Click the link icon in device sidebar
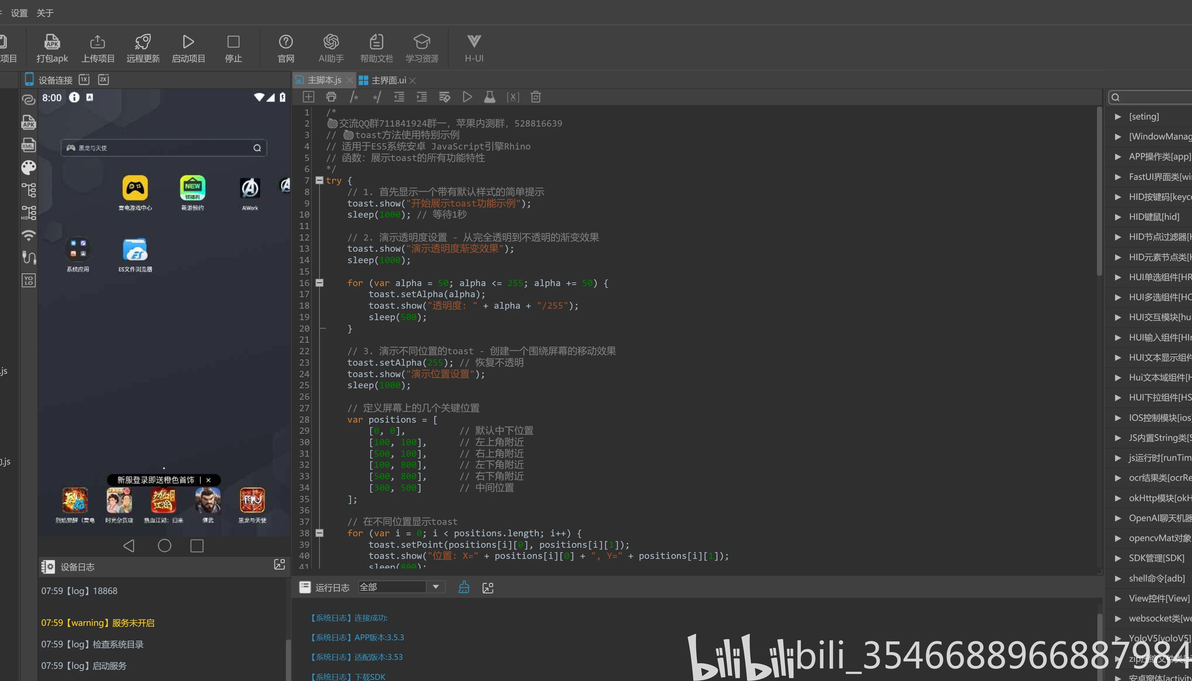 tap(29, 99)
